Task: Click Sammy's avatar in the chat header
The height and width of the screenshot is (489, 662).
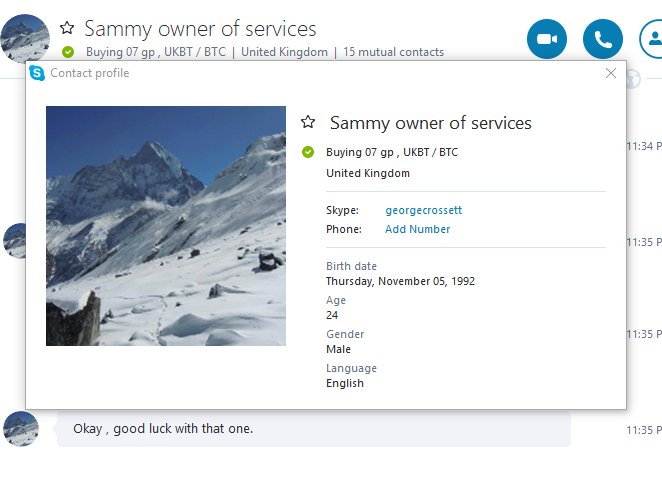Action: 25,39
